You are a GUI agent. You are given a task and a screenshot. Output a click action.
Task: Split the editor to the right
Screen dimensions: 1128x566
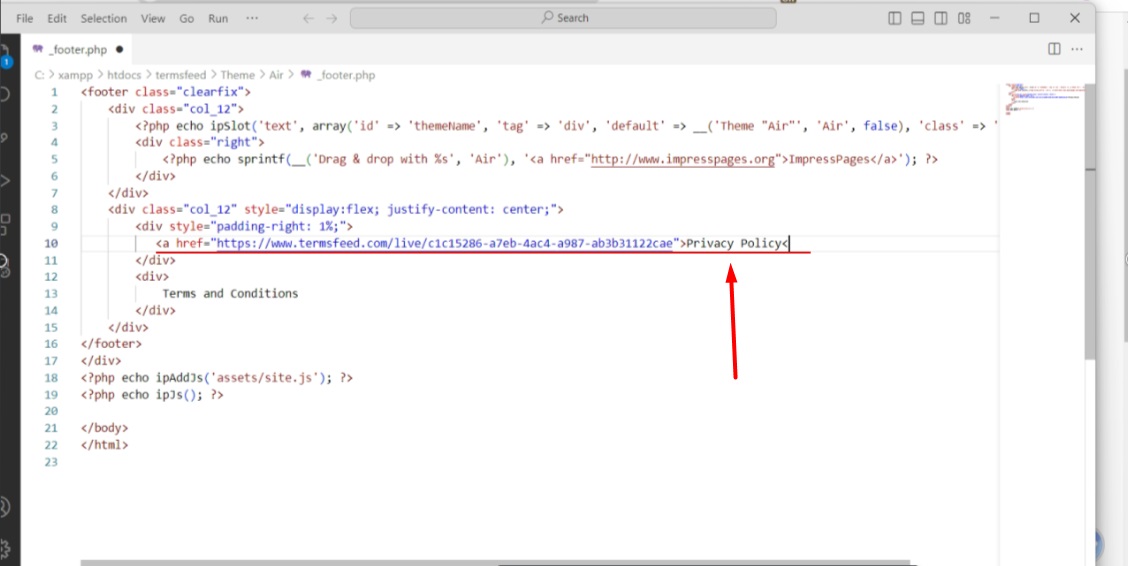pyautogui.click(x=1054, y=49)
